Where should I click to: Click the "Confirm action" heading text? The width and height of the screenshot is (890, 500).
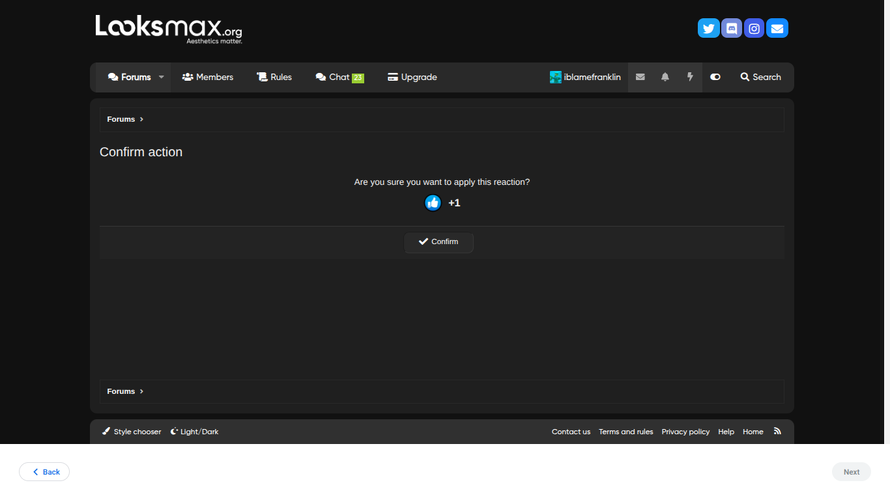[x=141, y=152]
